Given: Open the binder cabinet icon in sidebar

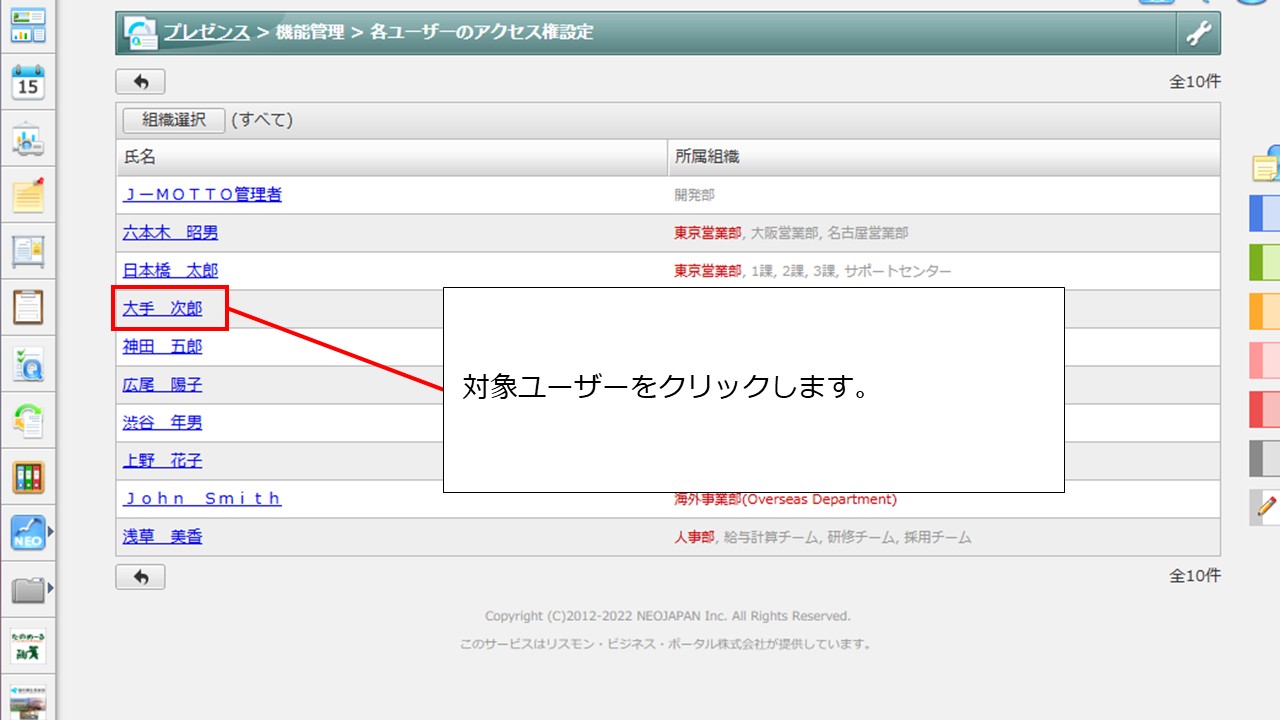Looking at the screenshot, I should pos(28,478).
